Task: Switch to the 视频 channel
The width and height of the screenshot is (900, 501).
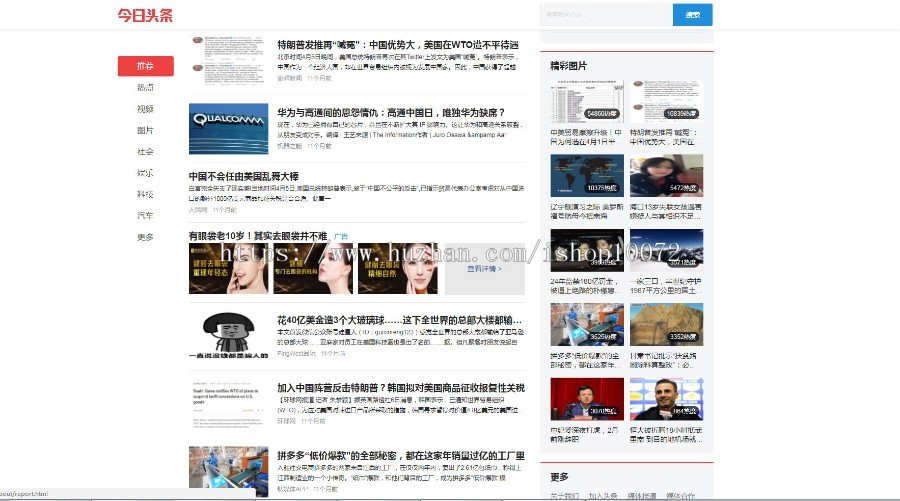Action: pos(145,108)
